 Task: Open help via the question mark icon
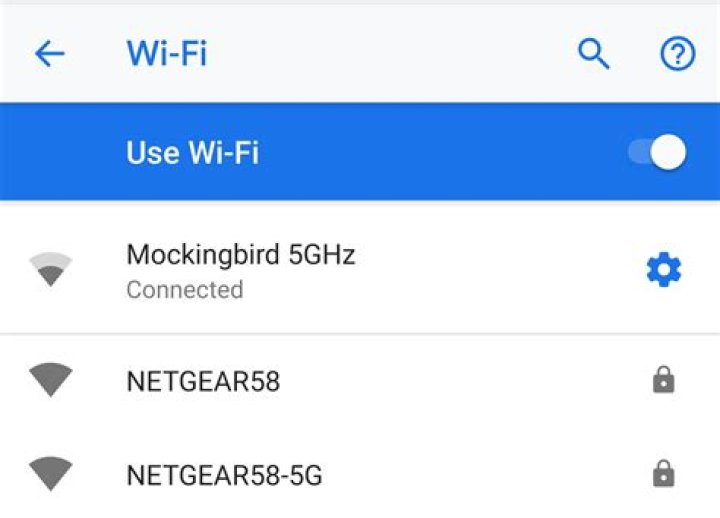(x=678, y=53)
